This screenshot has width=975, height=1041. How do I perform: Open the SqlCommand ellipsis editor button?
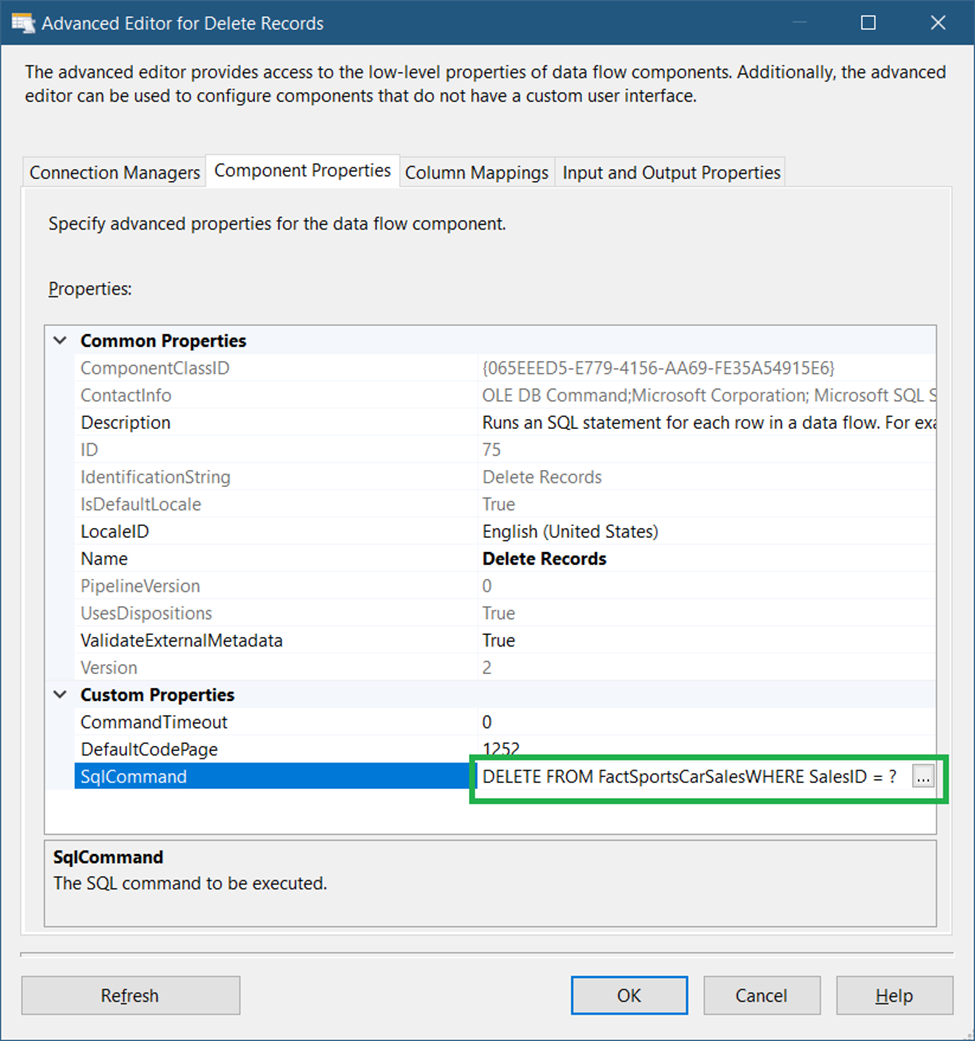pos(925,776)
